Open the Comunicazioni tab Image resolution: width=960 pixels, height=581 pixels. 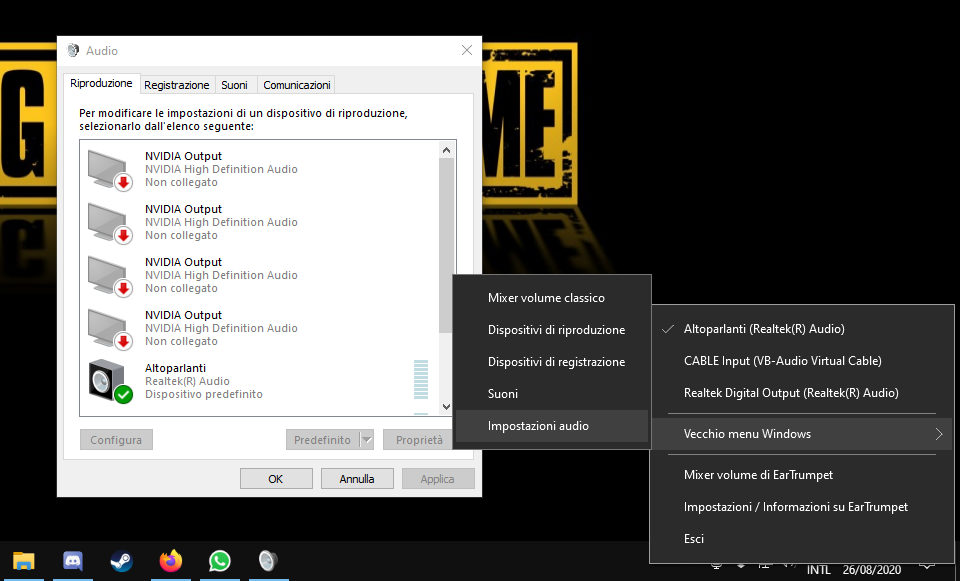click(x=297, y=85)
